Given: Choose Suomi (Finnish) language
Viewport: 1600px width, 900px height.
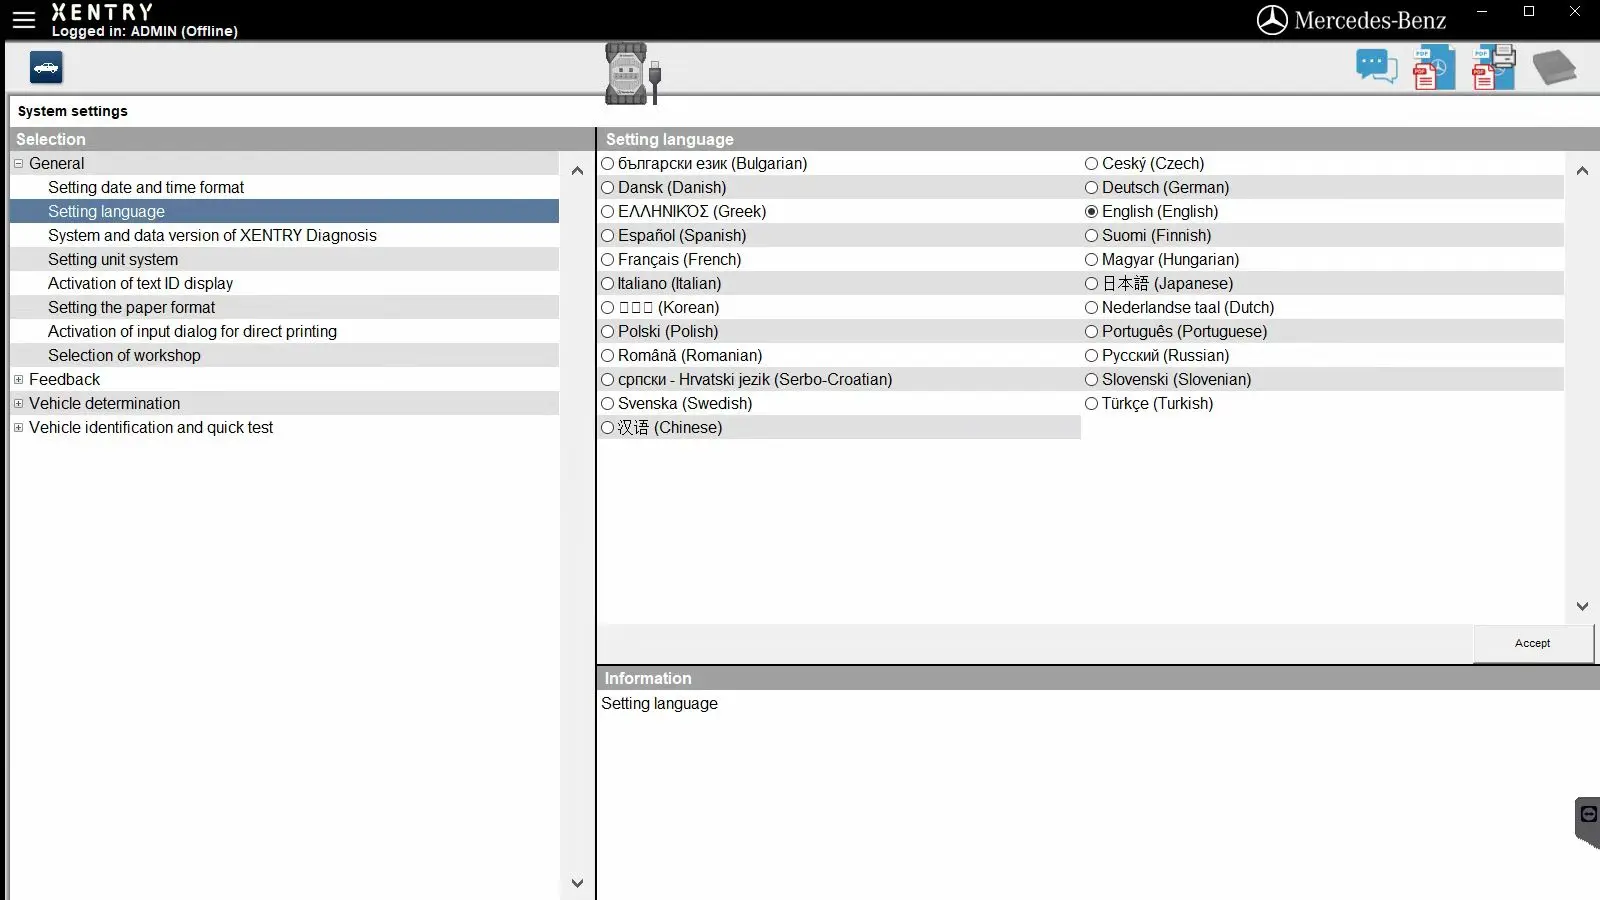Looking at the screenshot, I should point(1091,235).
